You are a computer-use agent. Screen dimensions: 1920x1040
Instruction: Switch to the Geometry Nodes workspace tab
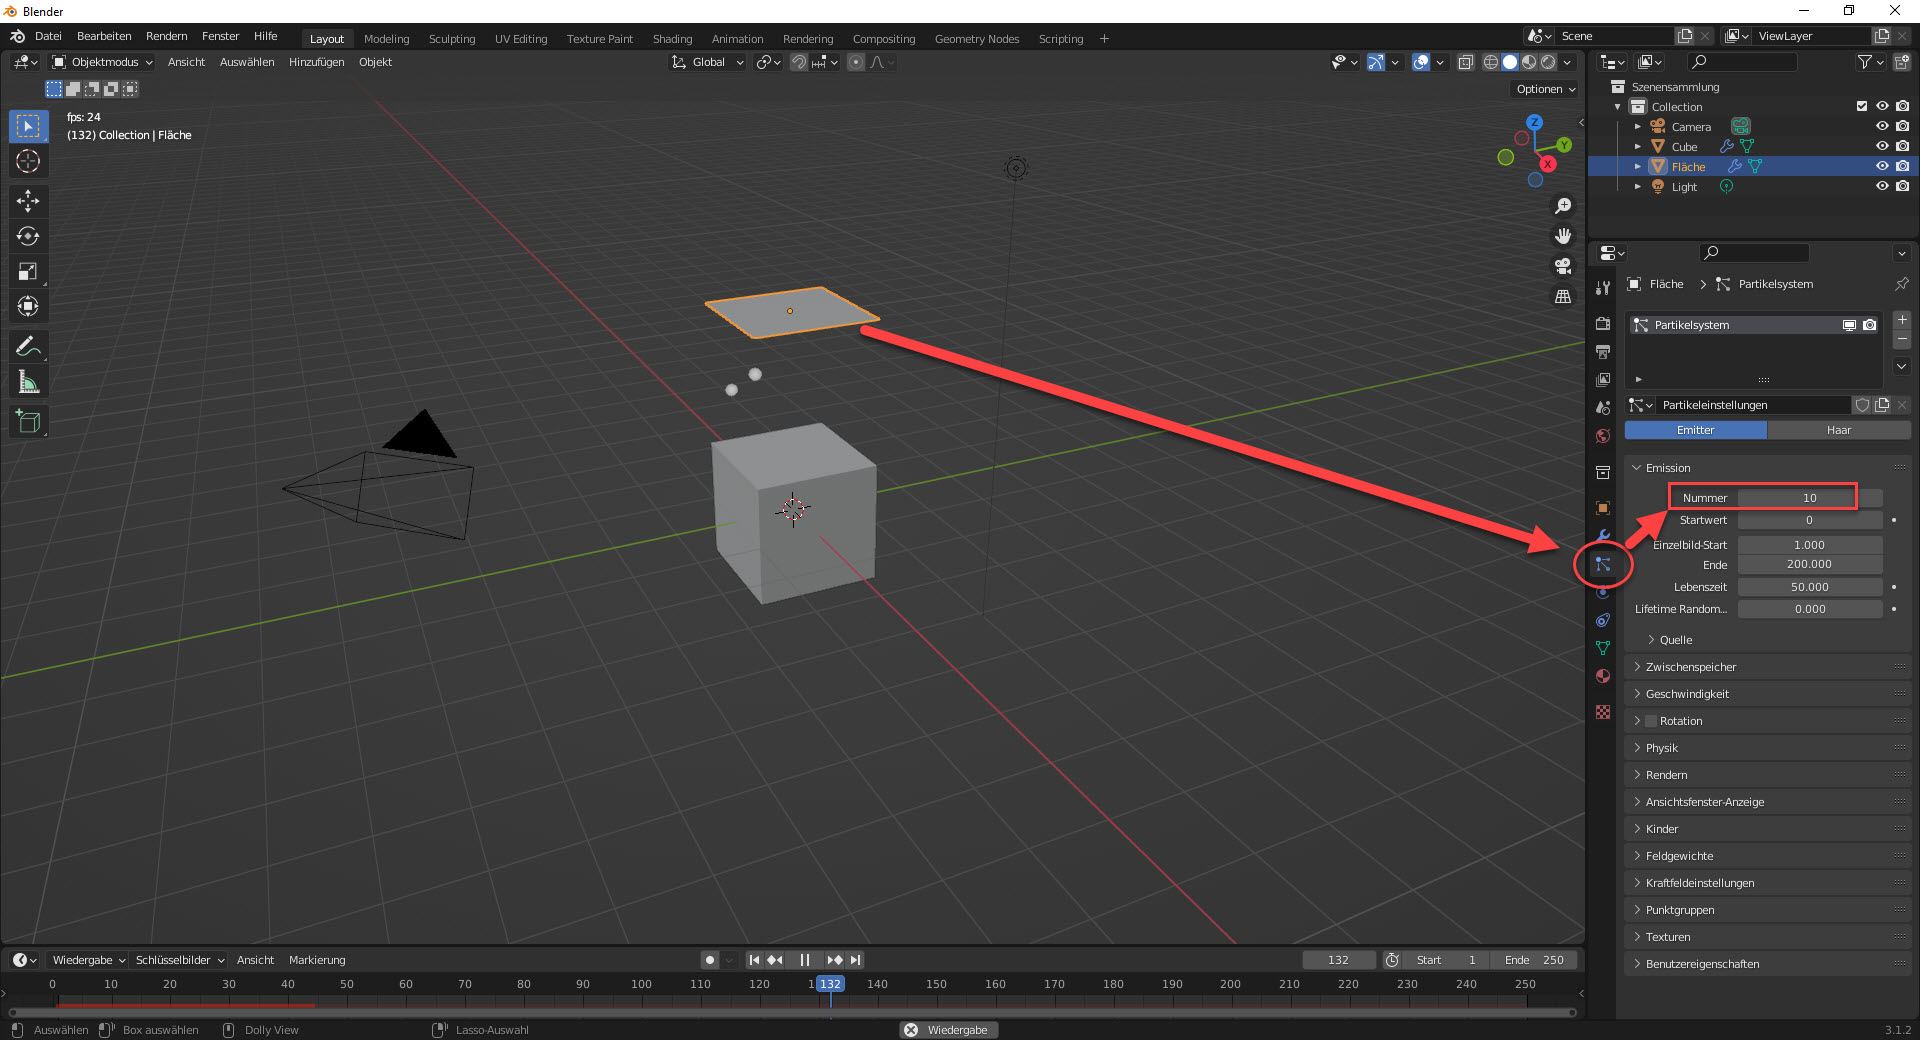pos(977,39)
